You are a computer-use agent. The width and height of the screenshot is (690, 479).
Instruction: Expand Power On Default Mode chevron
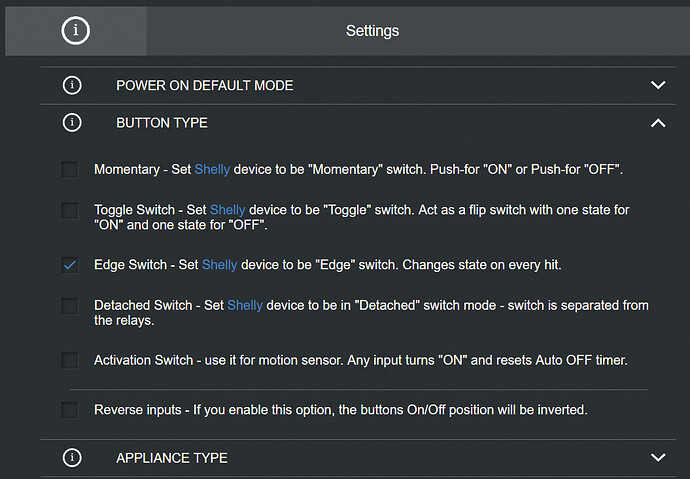click(x=657, y=85)
